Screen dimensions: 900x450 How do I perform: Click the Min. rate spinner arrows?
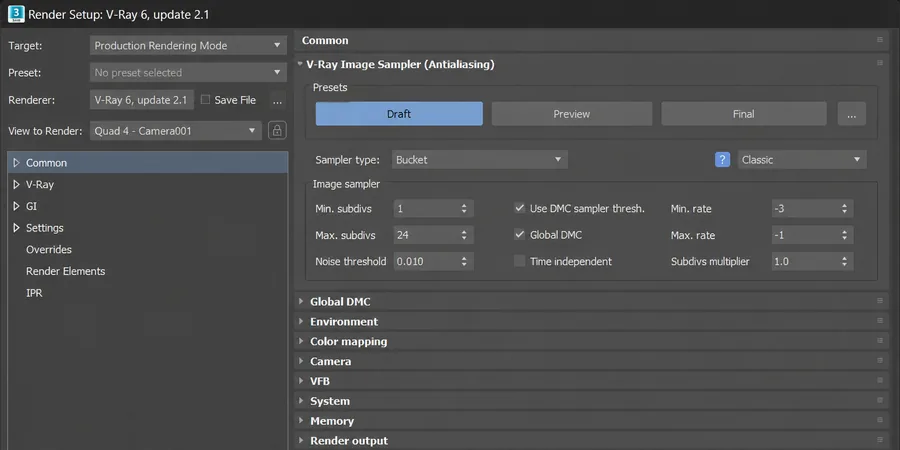[844, 209]
